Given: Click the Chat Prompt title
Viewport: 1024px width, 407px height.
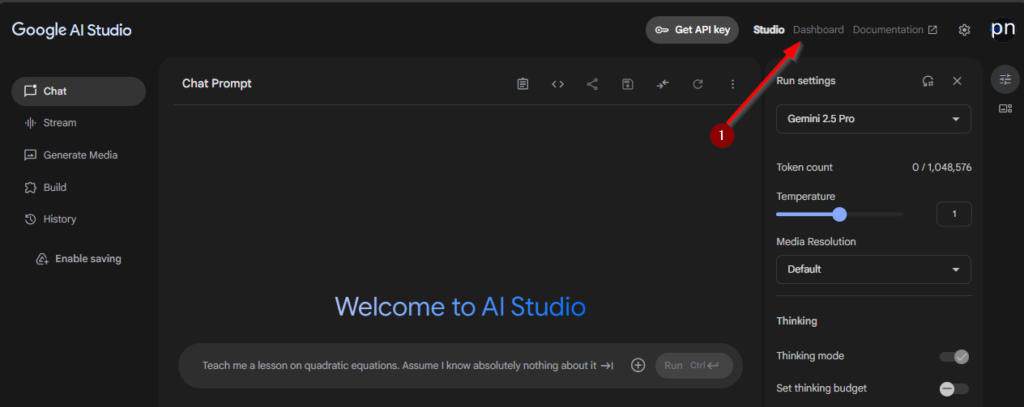Looking at the screenshot, I should [x=217, y=84].
